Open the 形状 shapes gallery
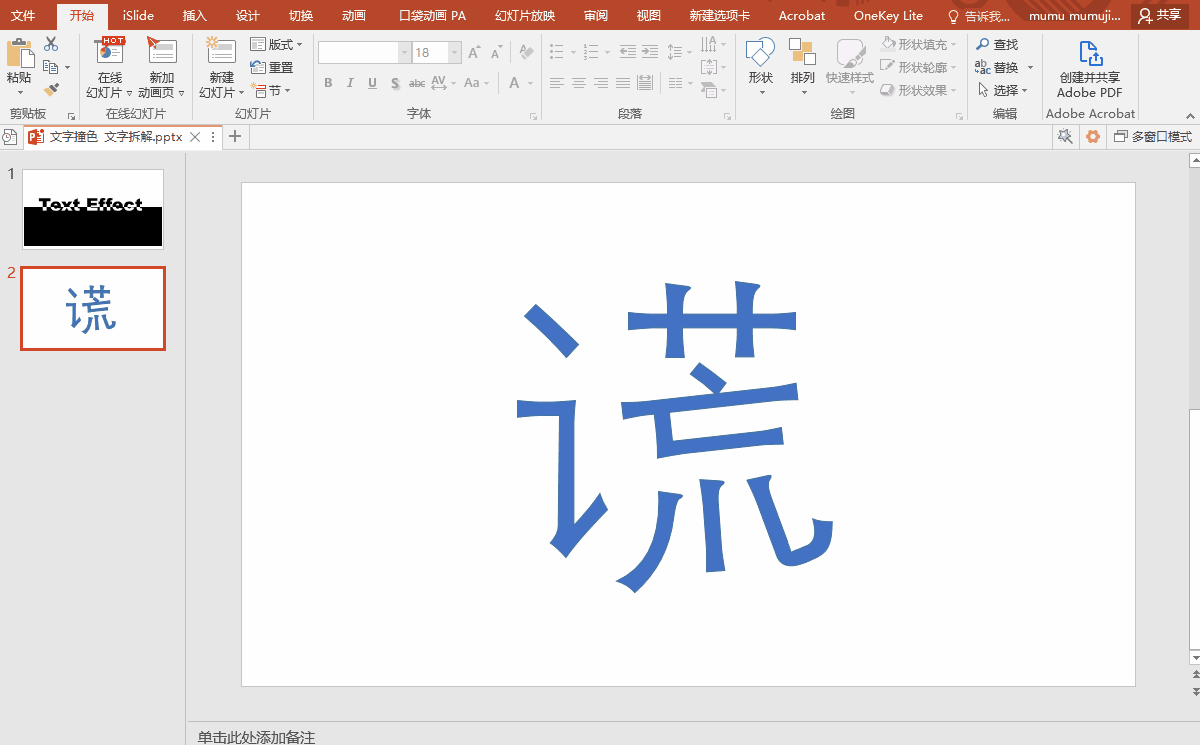 761,67
